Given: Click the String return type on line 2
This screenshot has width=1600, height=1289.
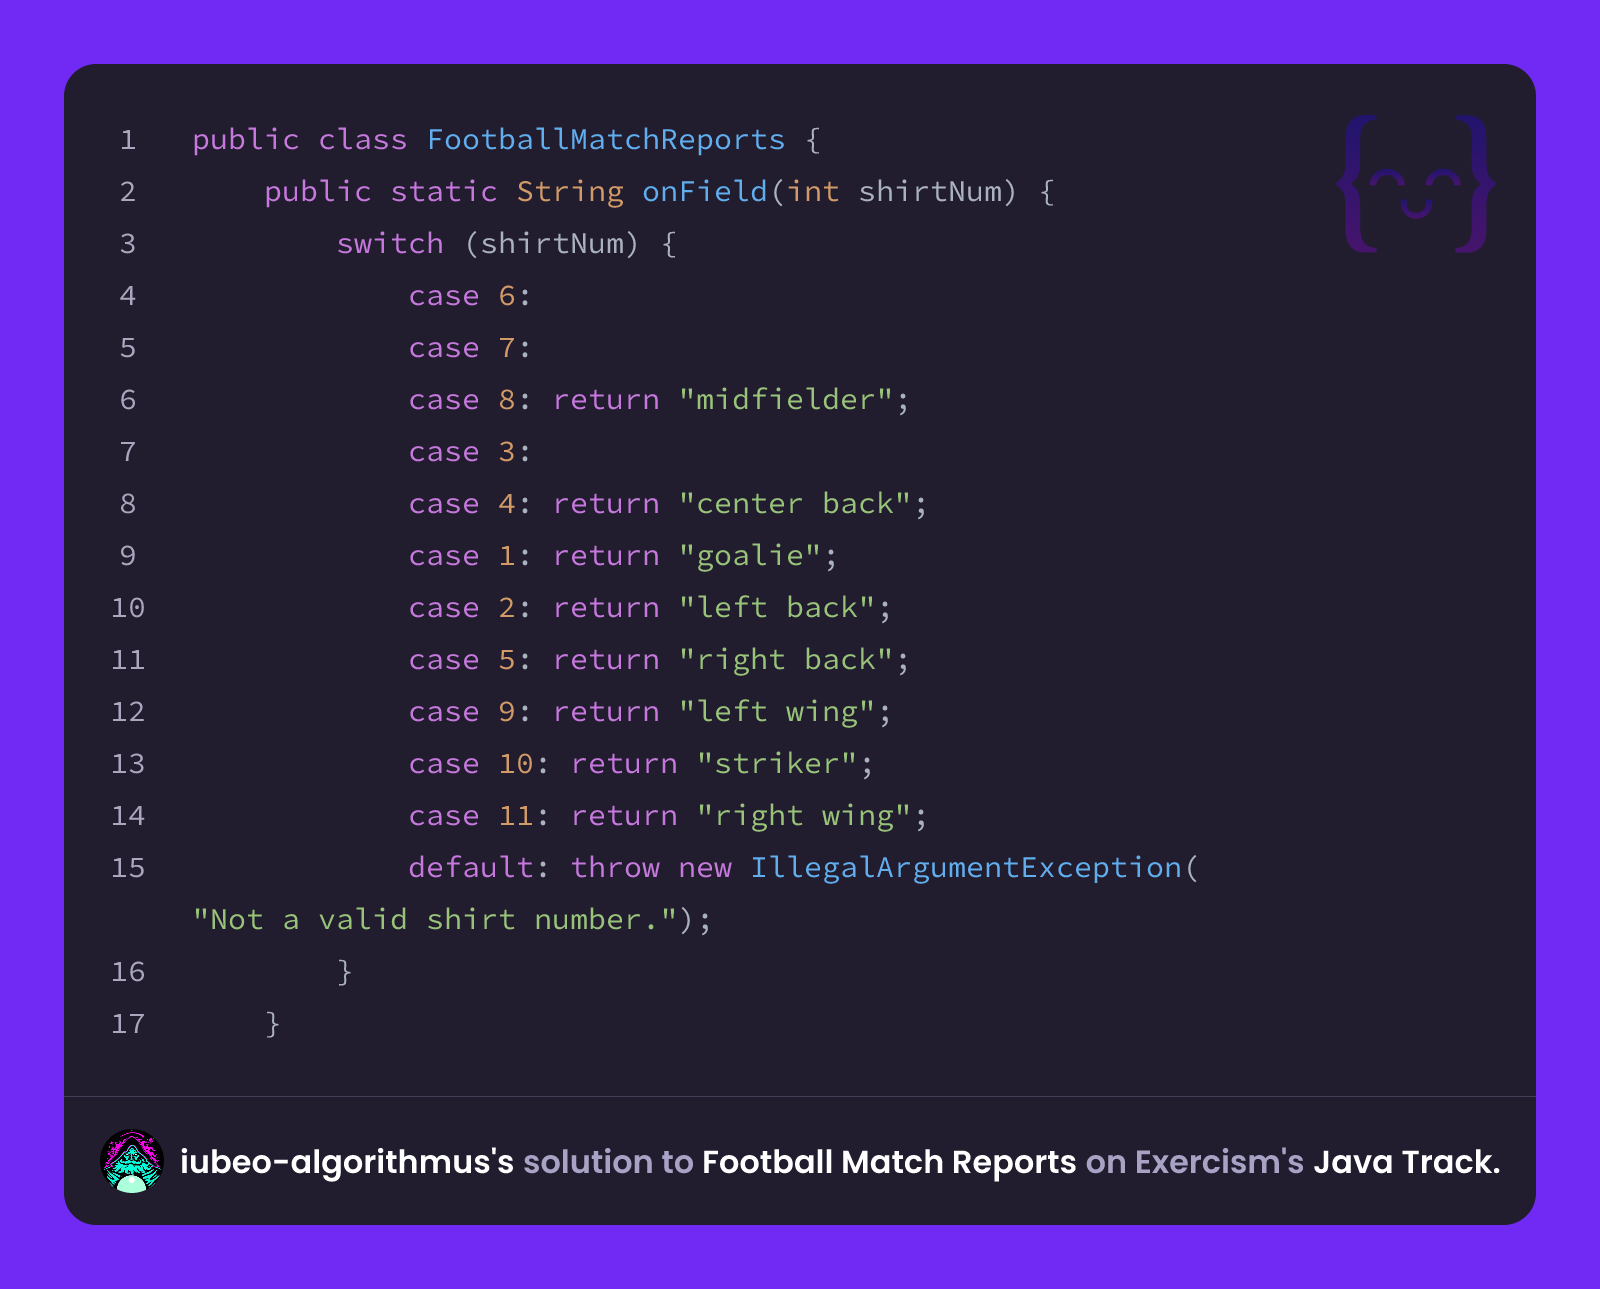Looking at the screenshot, I should coord(570,192).
